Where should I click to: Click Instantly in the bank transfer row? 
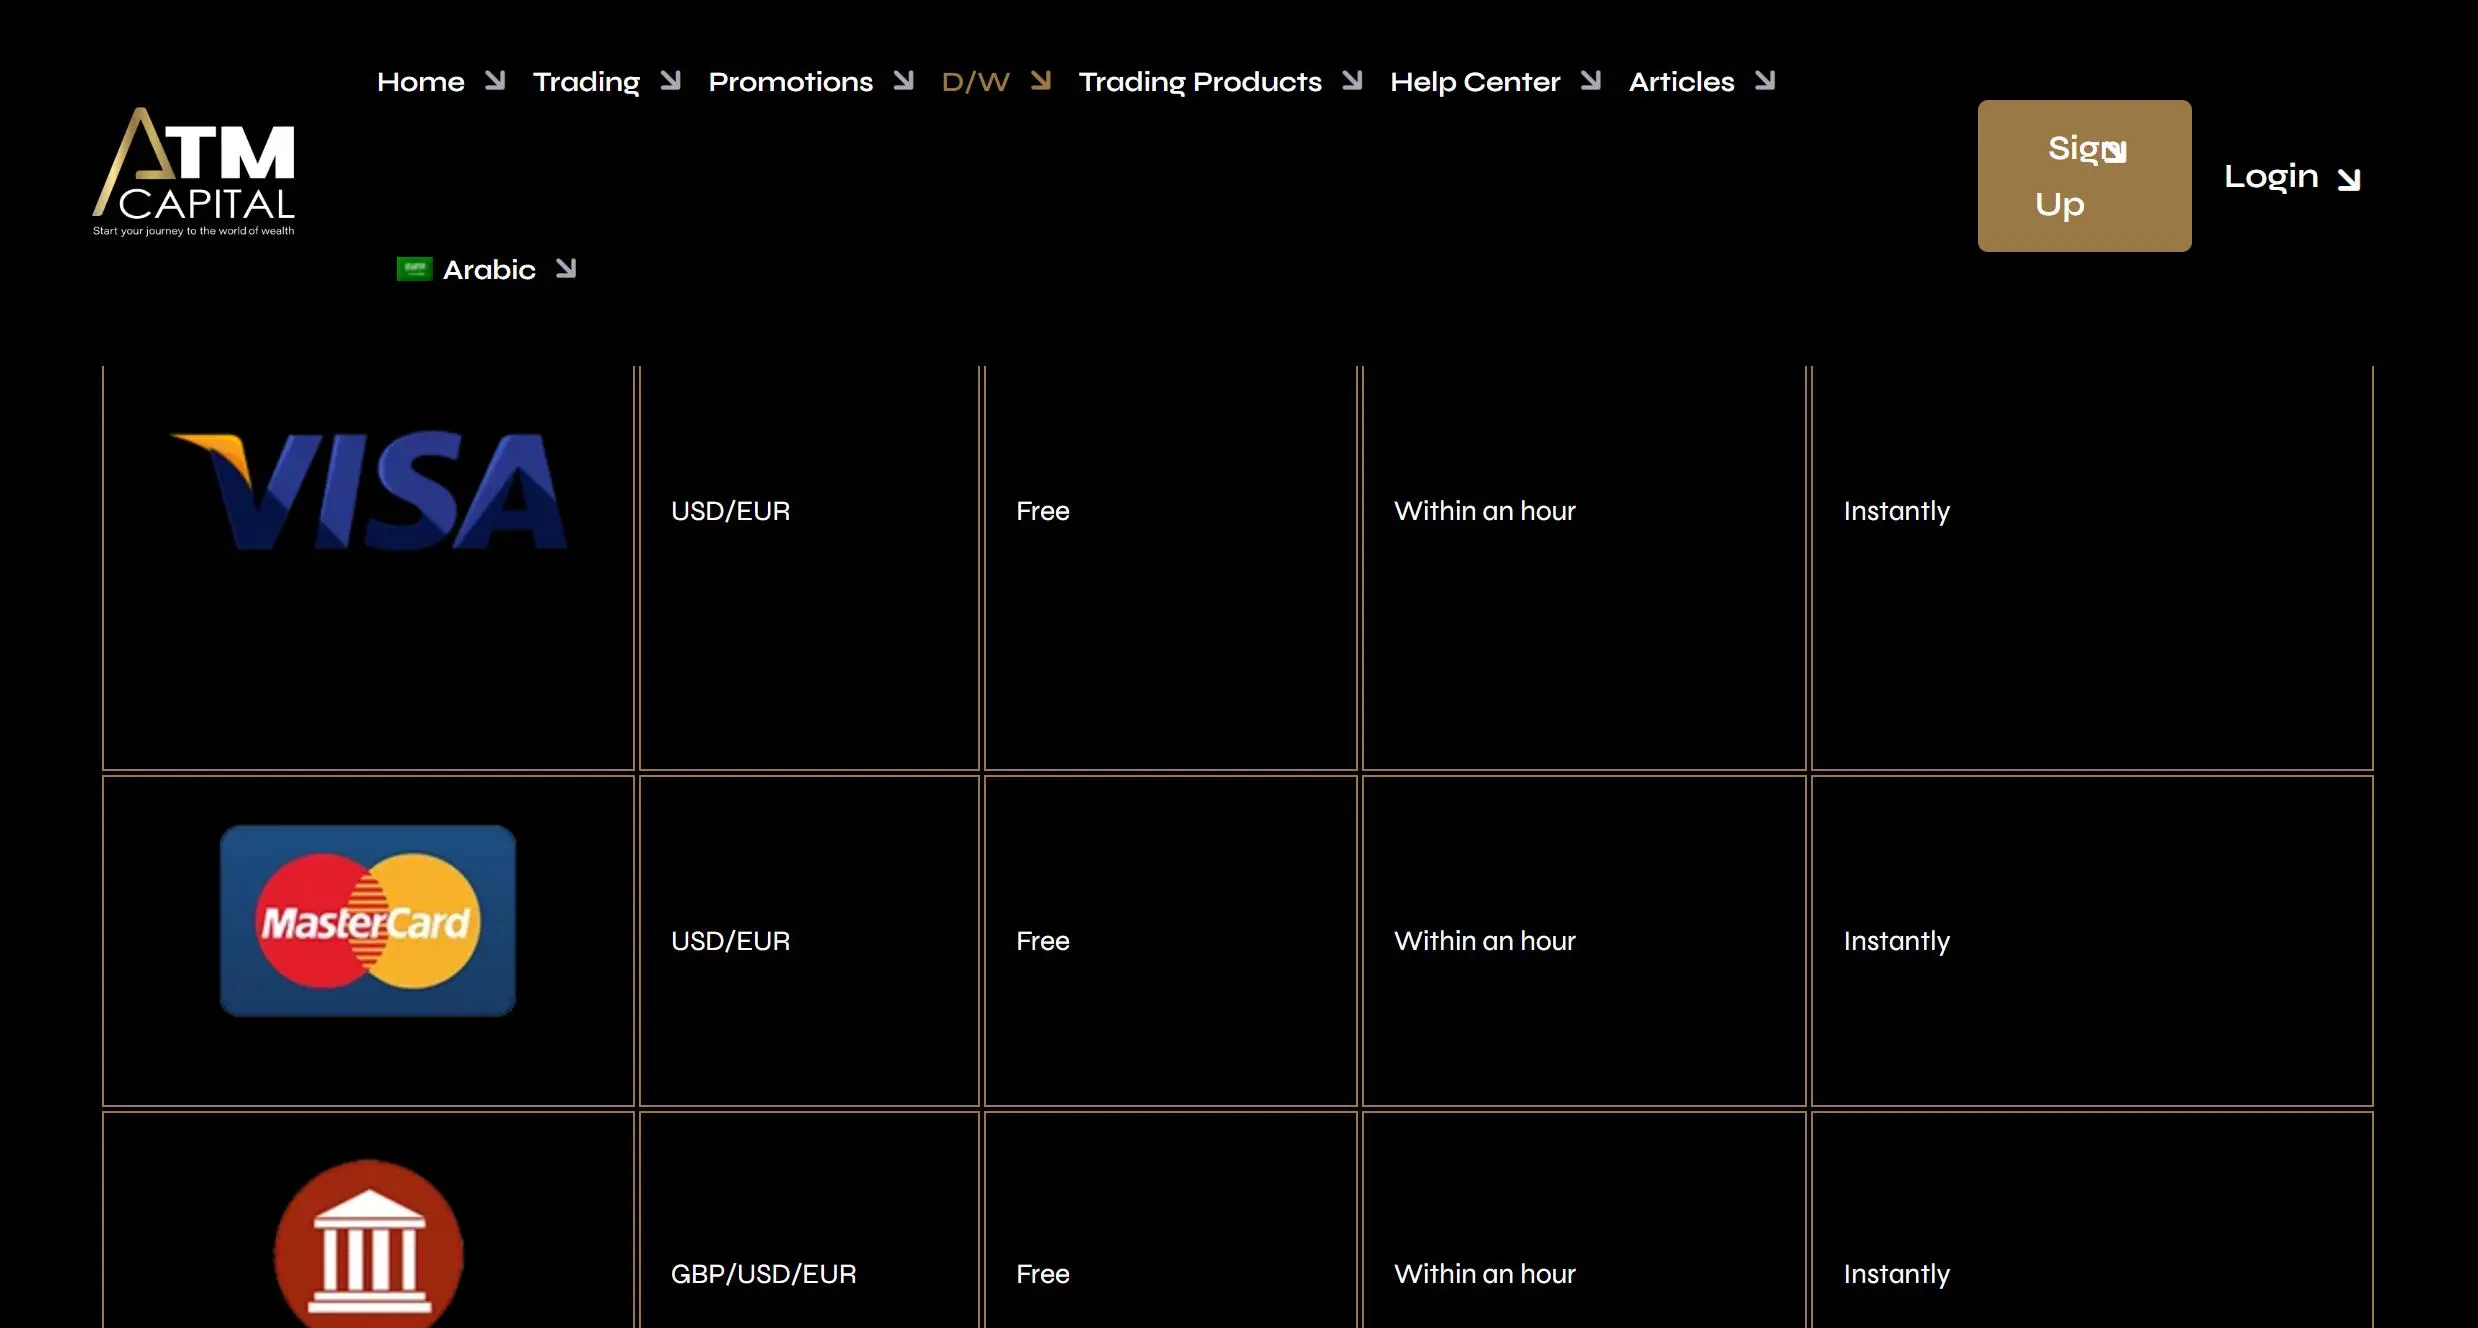1897,1275
